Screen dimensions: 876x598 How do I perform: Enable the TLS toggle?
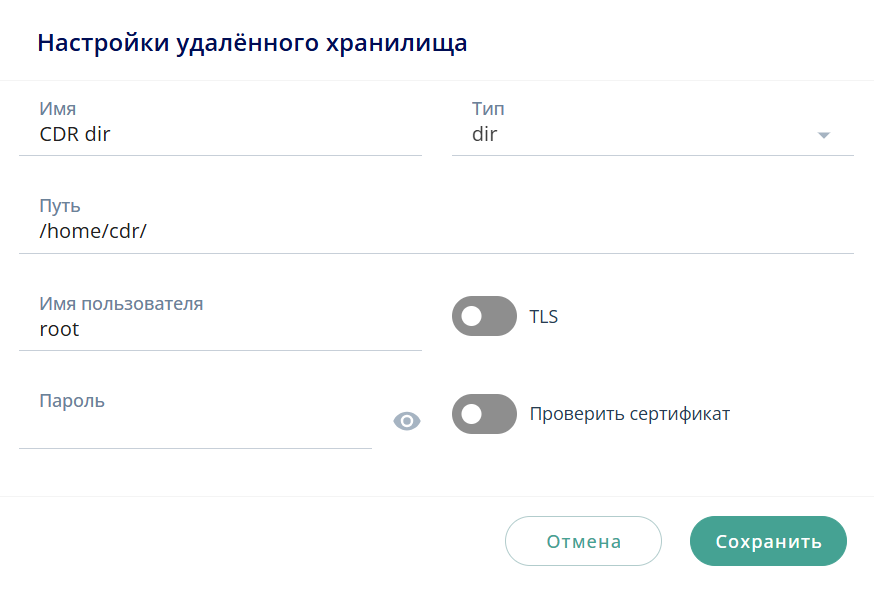tap(484, 316)
